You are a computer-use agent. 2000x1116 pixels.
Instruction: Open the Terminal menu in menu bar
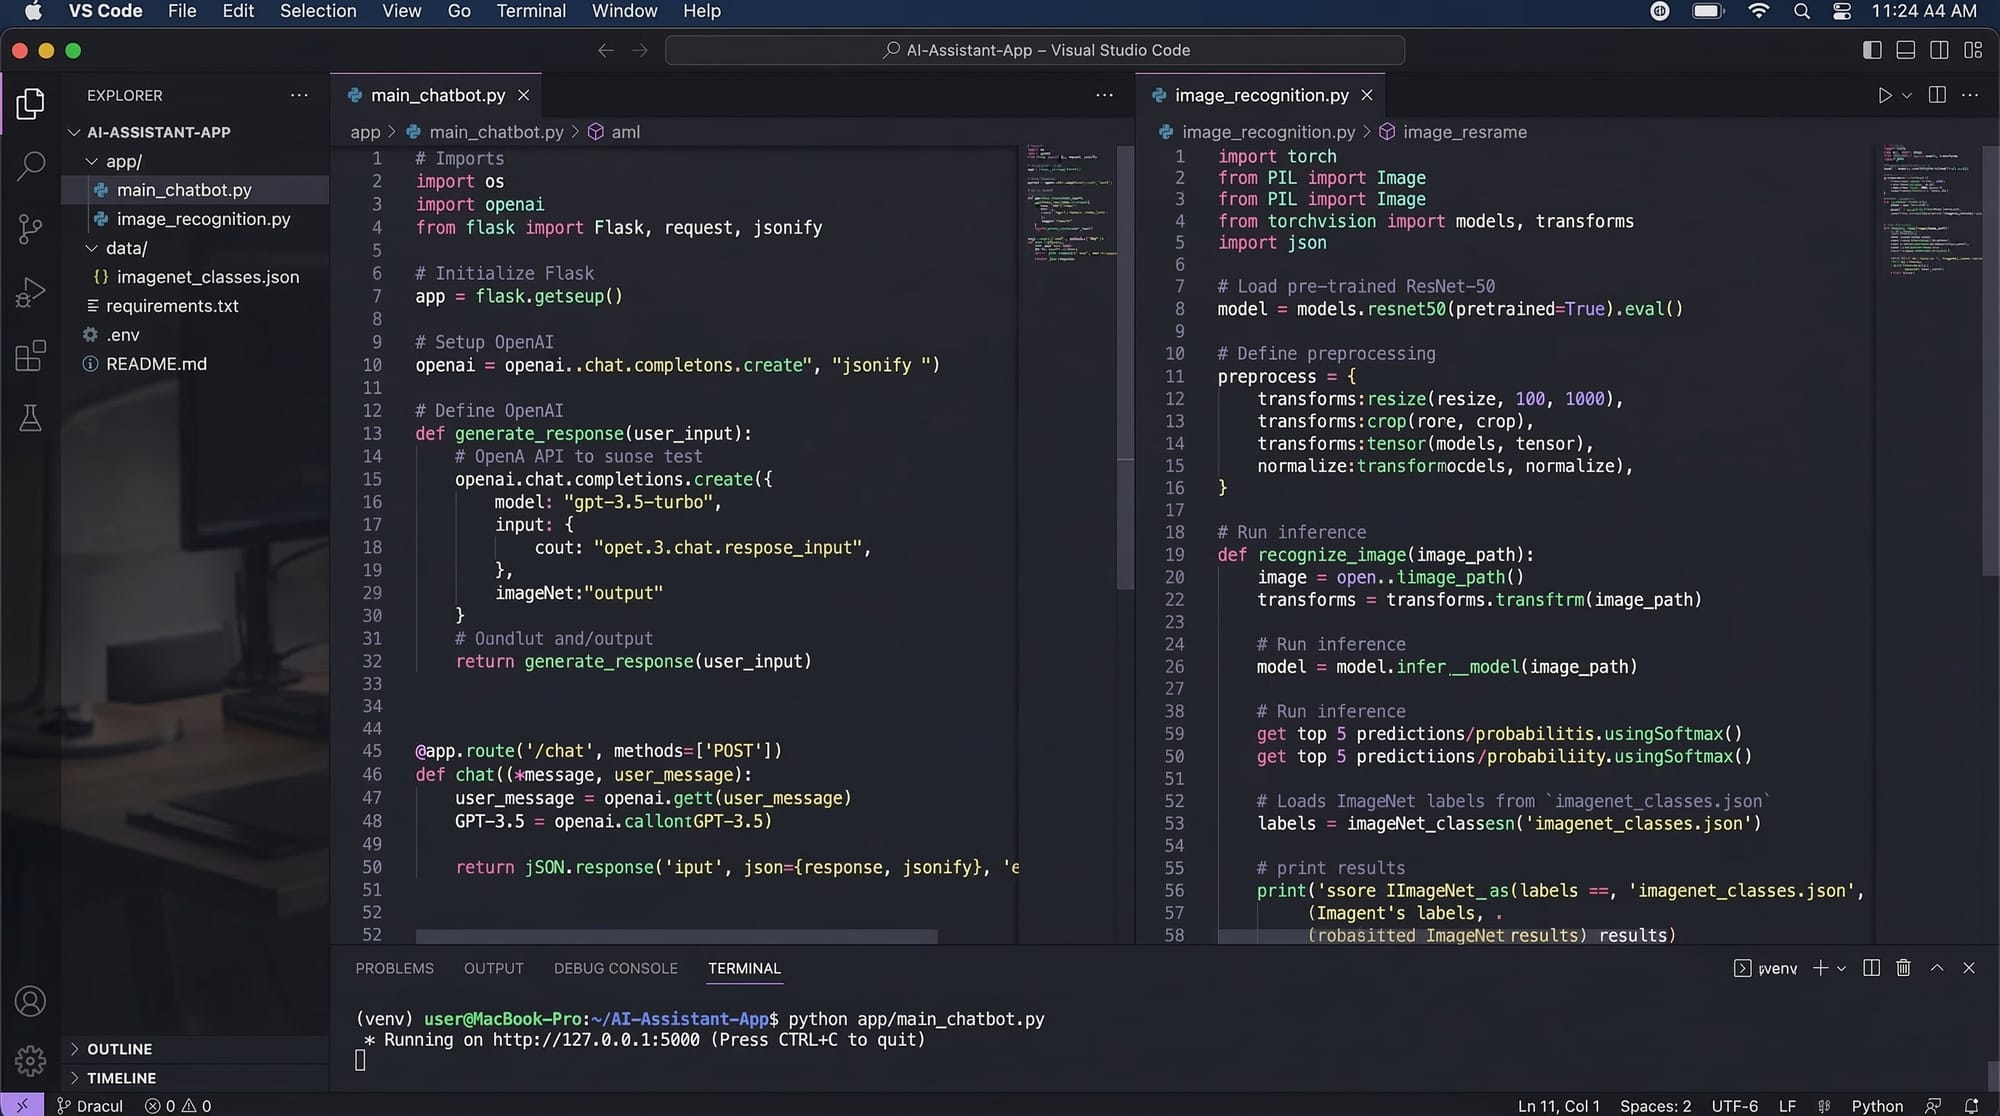(530, 11)
